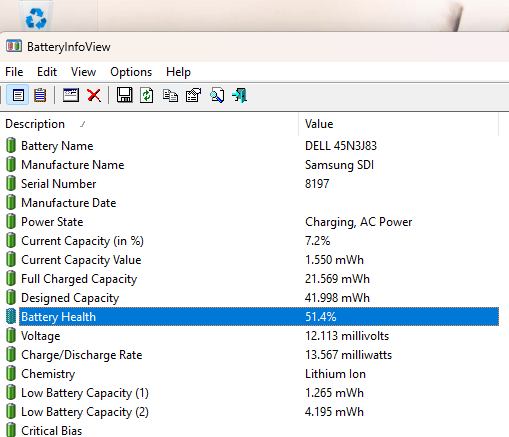Click the 13.567 milliwatts value

coord(348,355)
